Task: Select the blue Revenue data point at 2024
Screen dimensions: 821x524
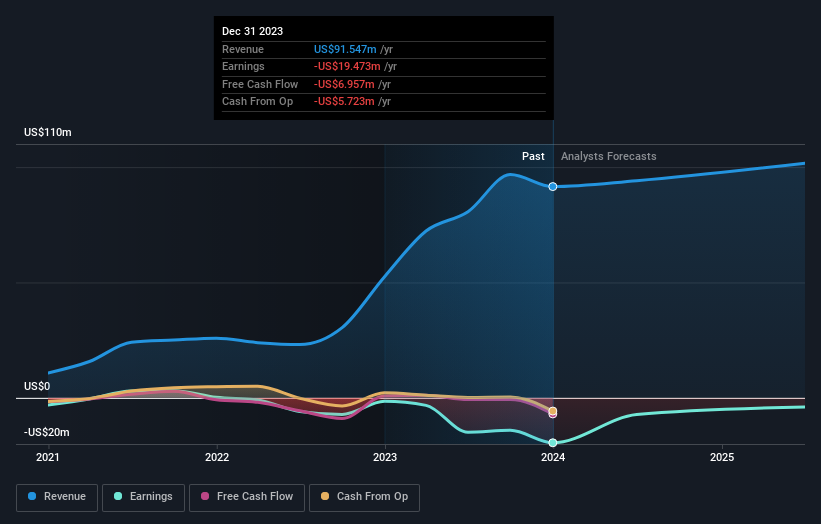Action: coord(553,187)
